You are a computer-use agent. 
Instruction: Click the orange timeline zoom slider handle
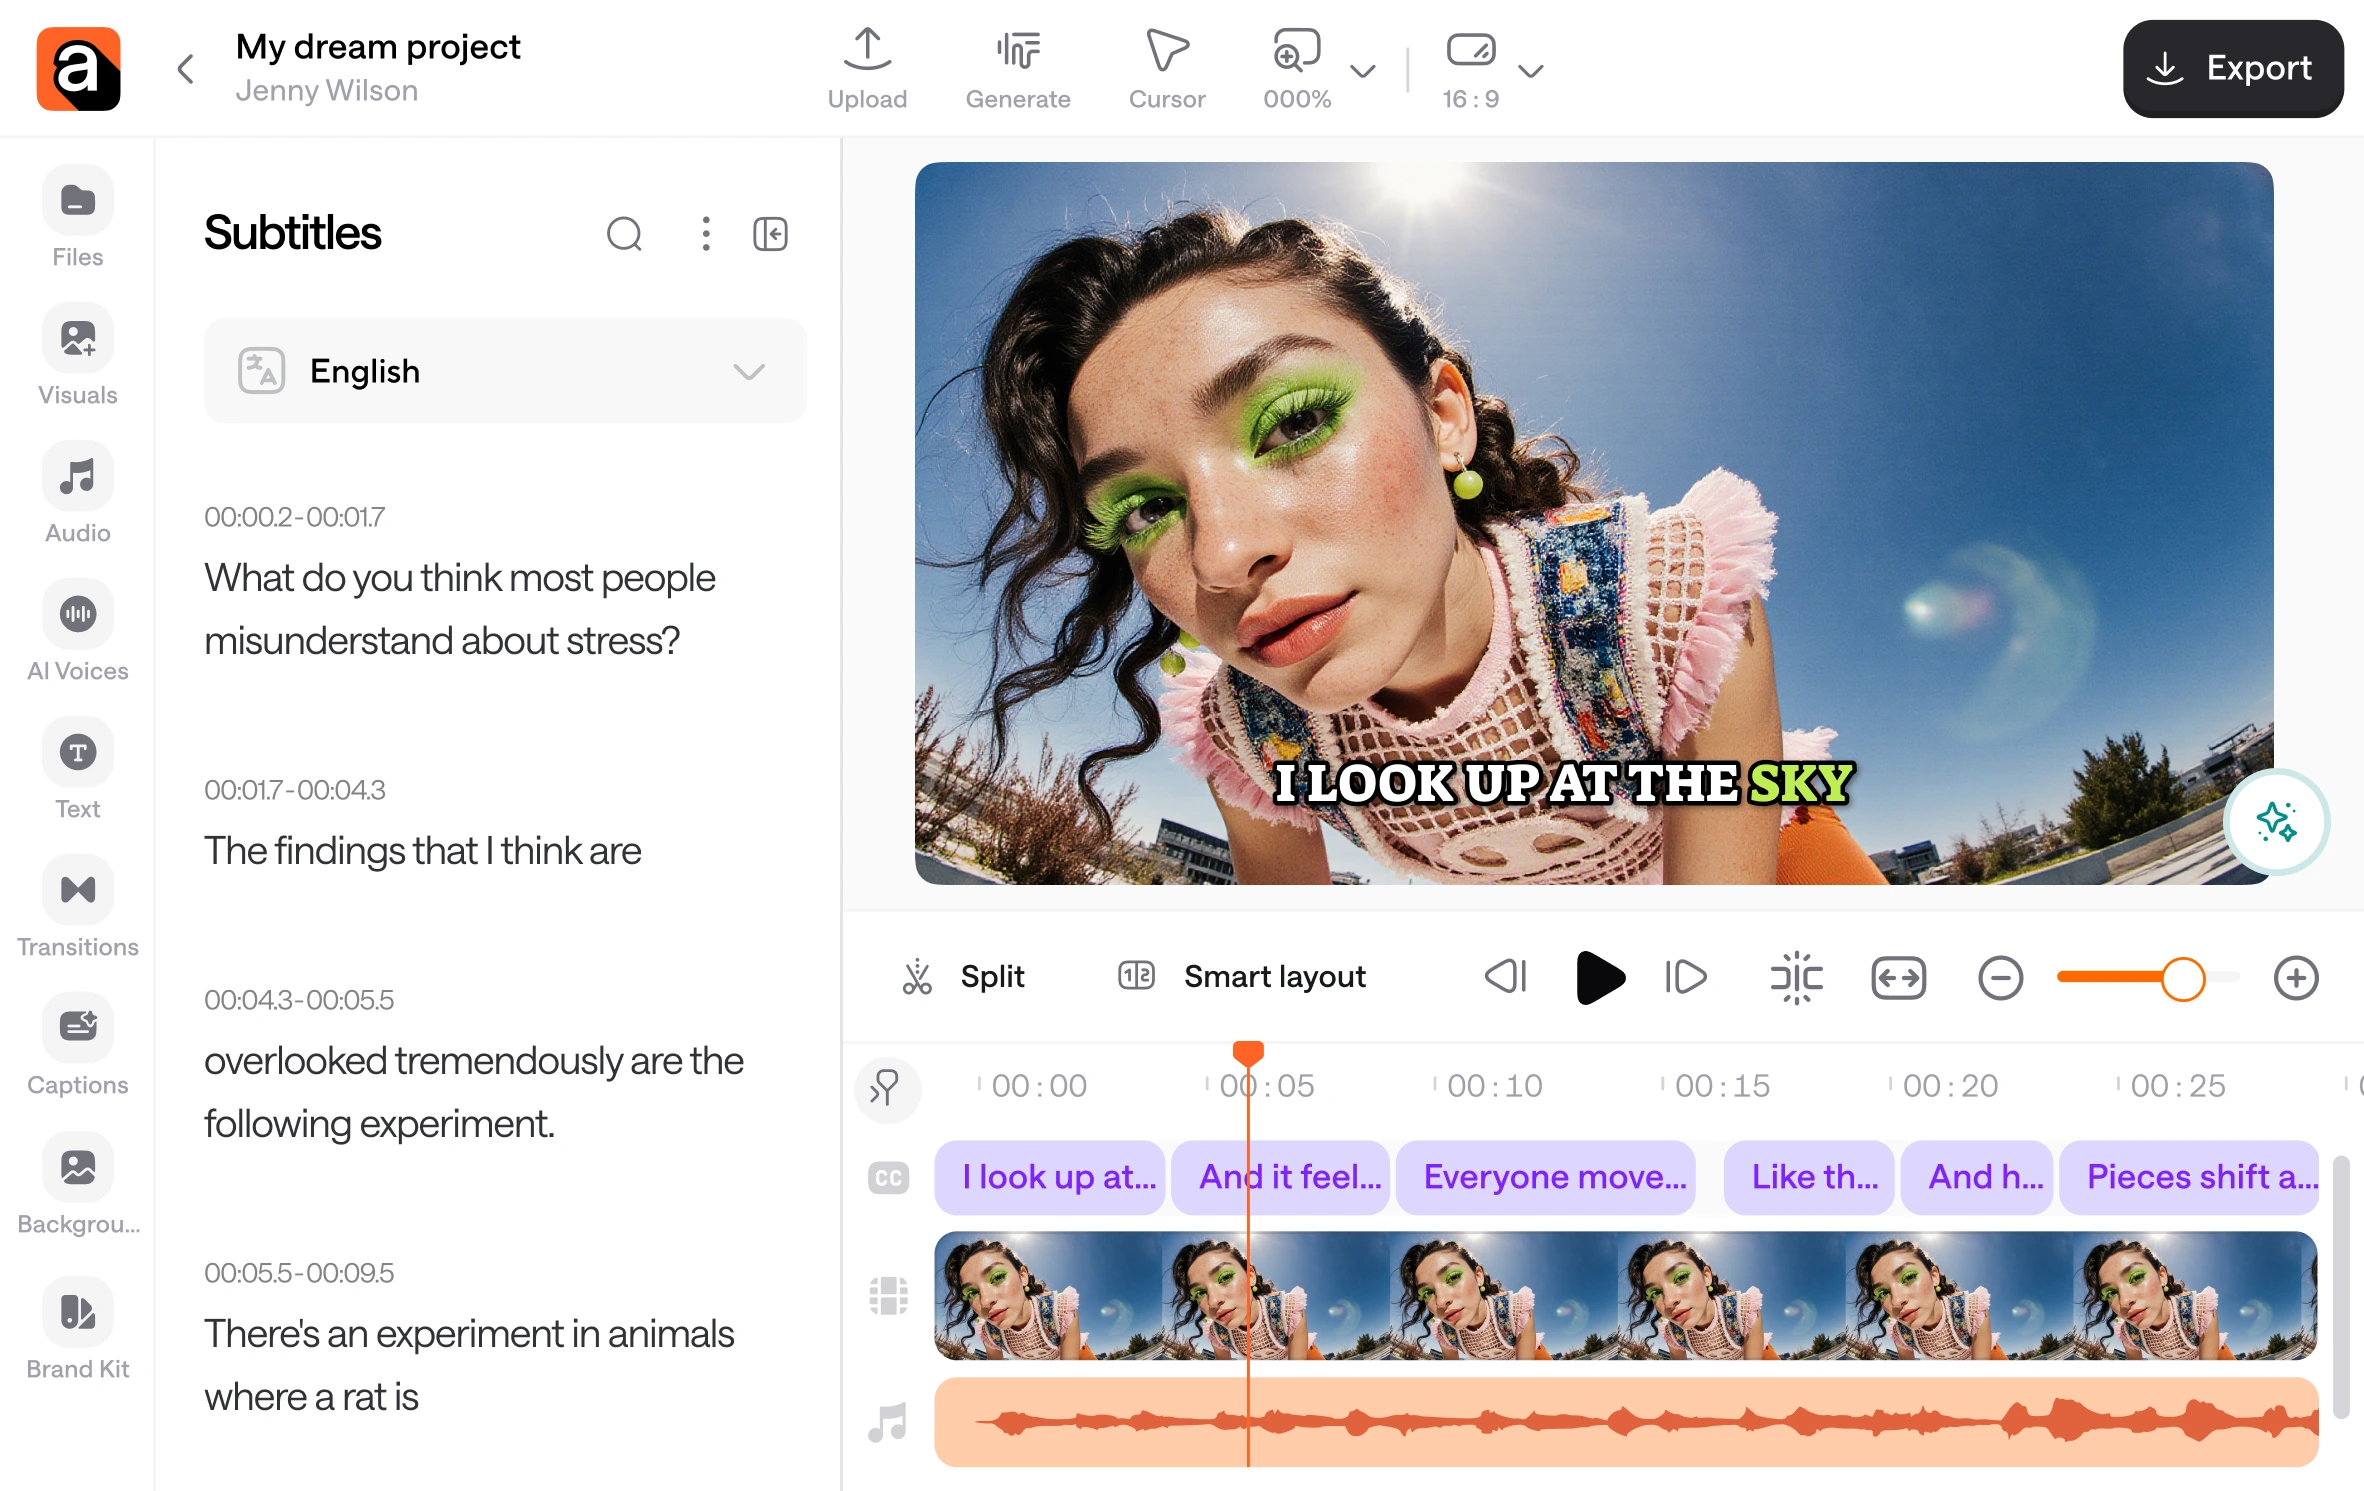click(x=2182, y=978)
